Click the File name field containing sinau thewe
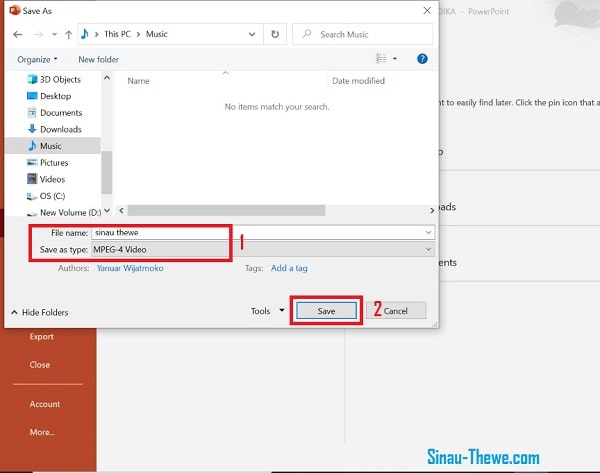 (262, 232)
